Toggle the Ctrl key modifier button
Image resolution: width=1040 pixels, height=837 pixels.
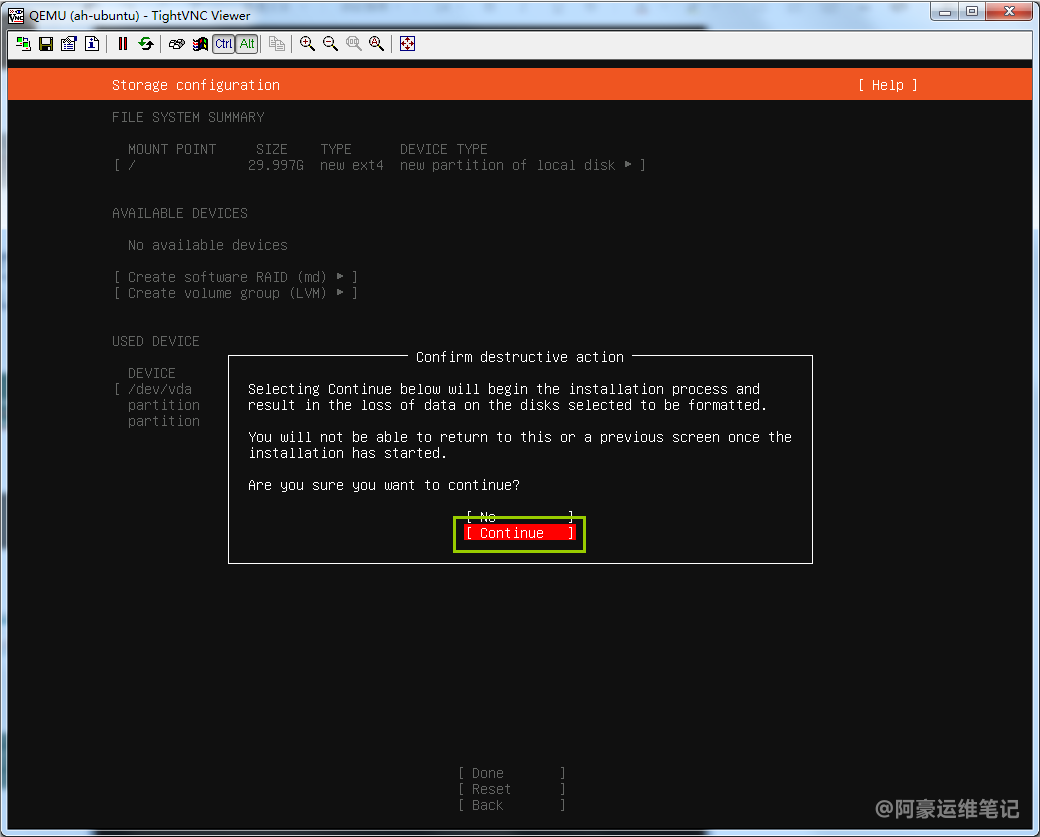point(224,44)
